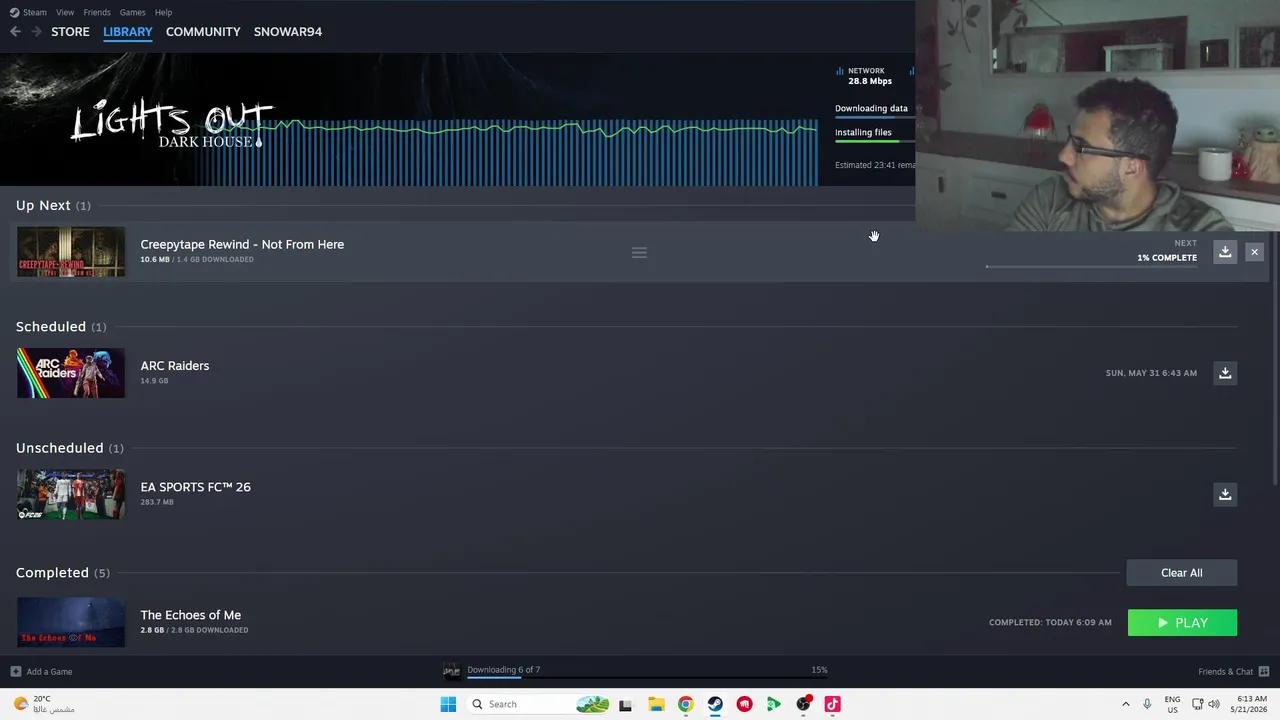This screenshot has height=720, width=1280.
Task: Open the dark round app with red badge in the taskbar
Action: tap(803, 704)
